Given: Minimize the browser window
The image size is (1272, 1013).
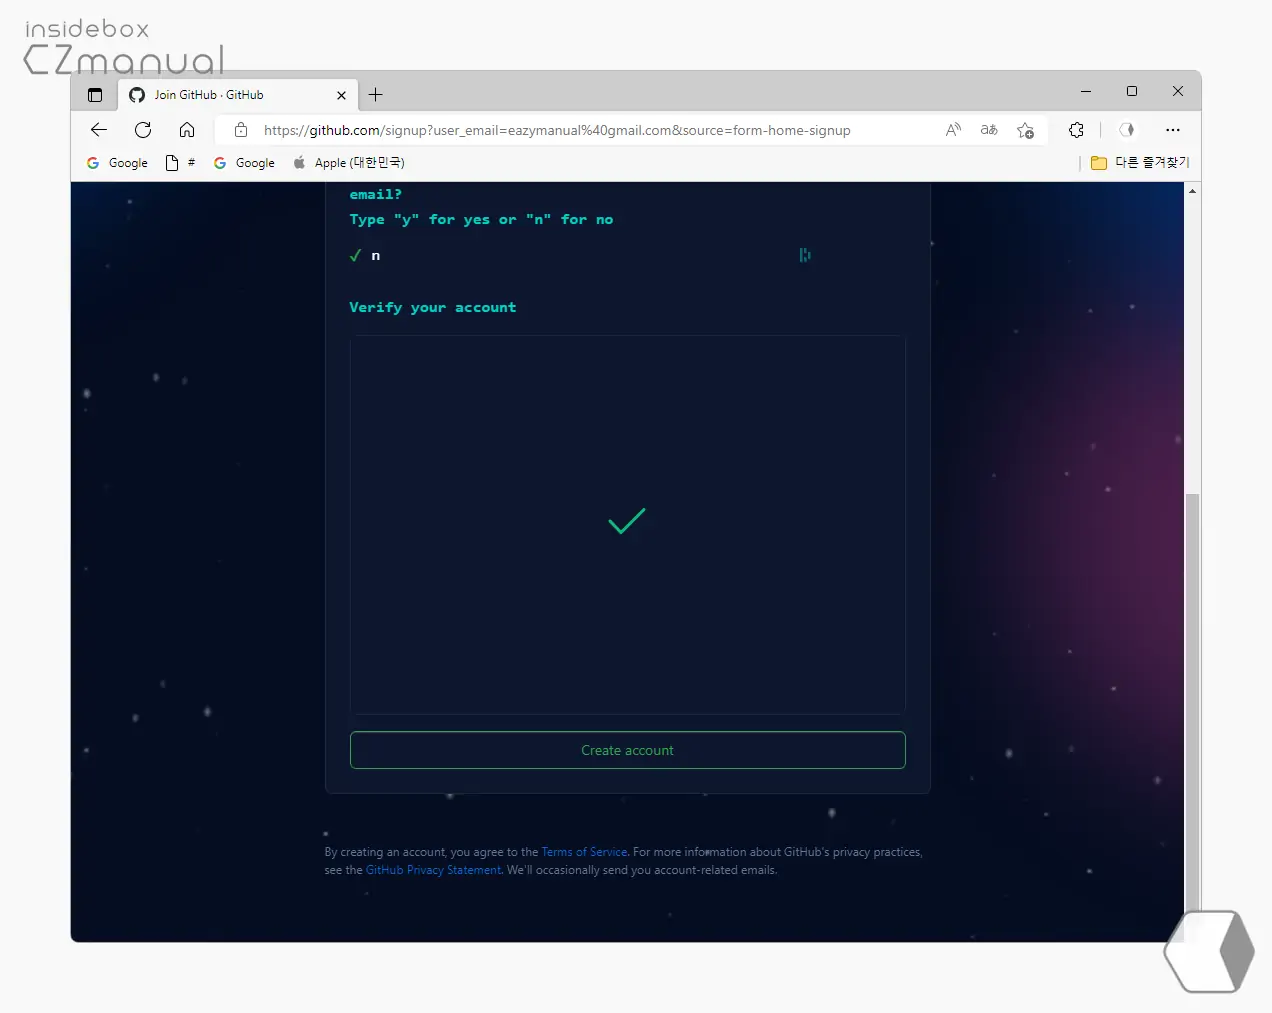Looking at the screenshot, I should 1086,91.
